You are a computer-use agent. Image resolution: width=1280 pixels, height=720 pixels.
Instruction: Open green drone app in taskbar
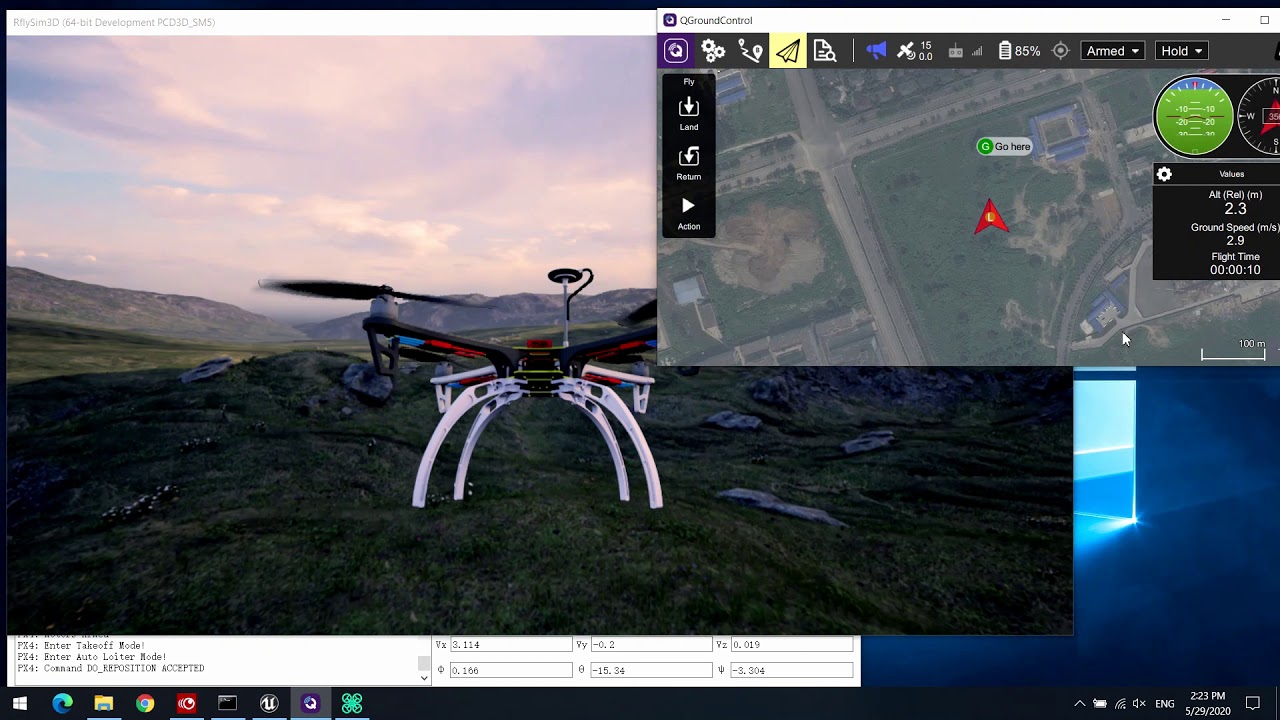pos(352,704)
